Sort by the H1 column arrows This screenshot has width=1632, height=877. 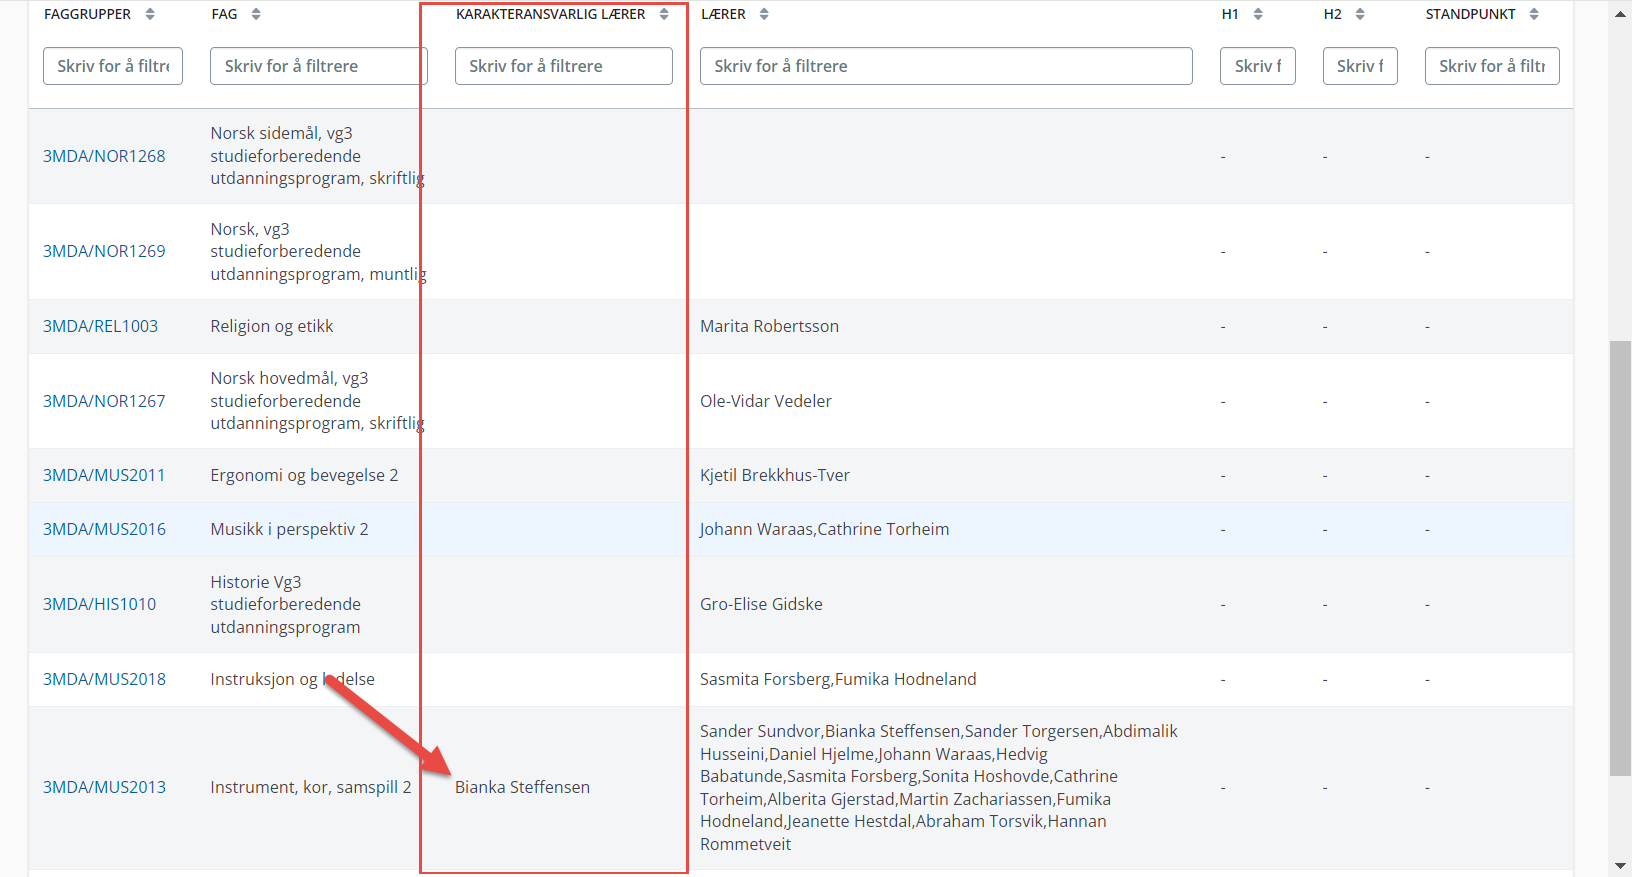click(1258, 14)
